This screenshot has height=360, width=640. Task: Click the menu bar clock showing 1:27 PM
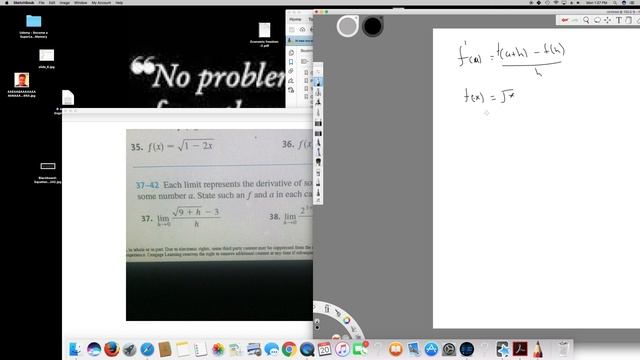(596, 2)
